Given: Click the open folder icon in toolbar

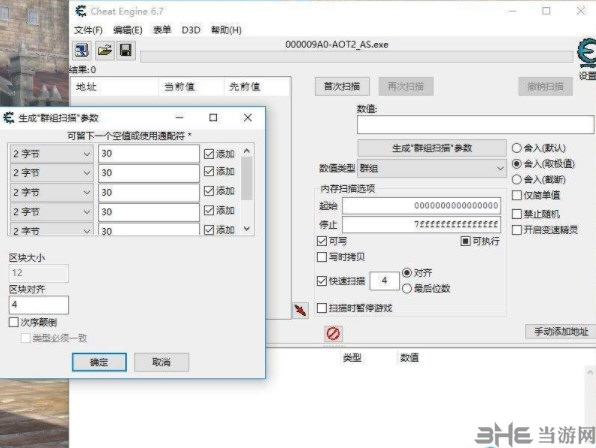Looking at the screenshot, I should [x=105, y=50].
